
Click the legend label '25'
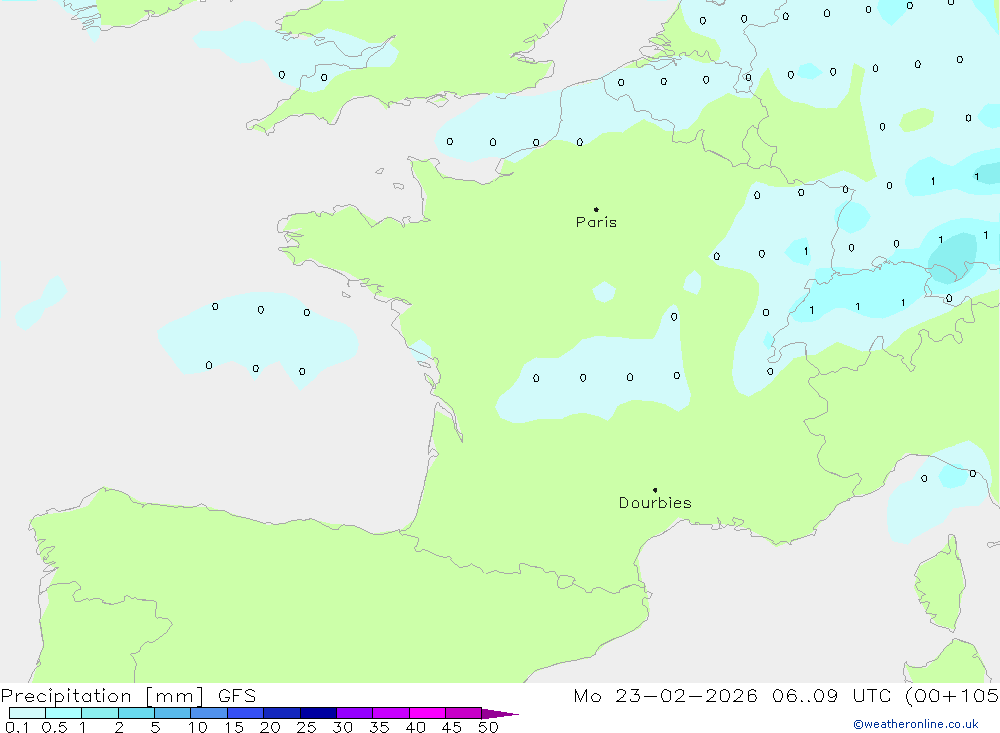coord(306,727)
